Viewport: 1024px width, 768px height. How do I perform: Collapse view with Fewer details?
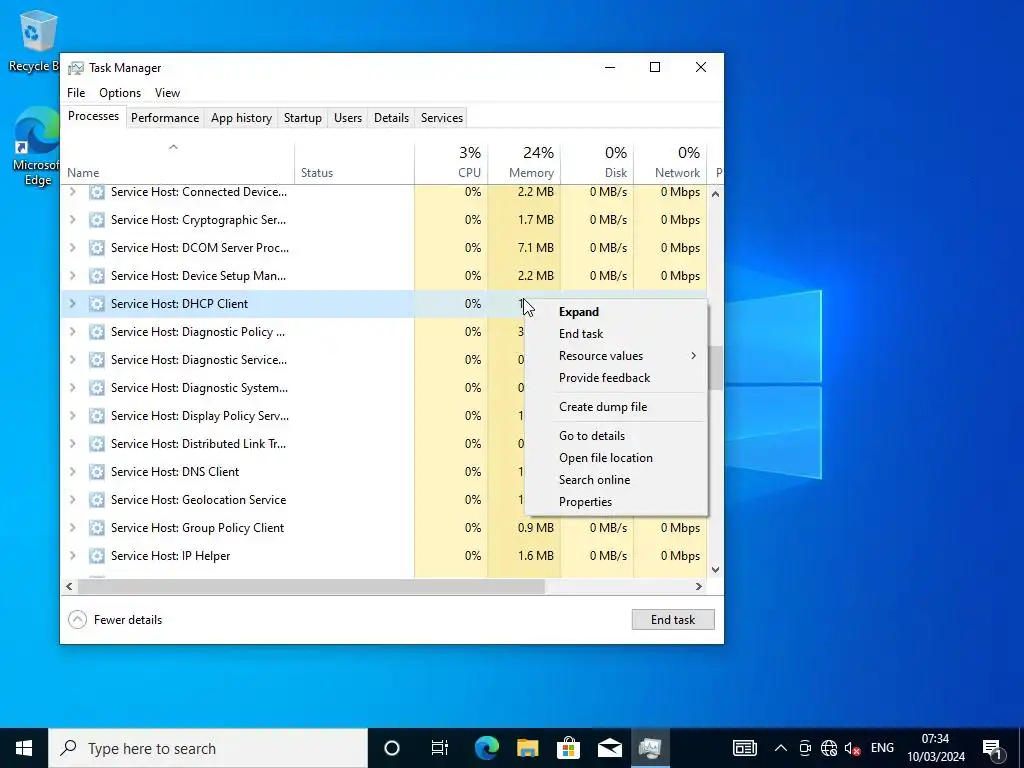pos(115,620)
